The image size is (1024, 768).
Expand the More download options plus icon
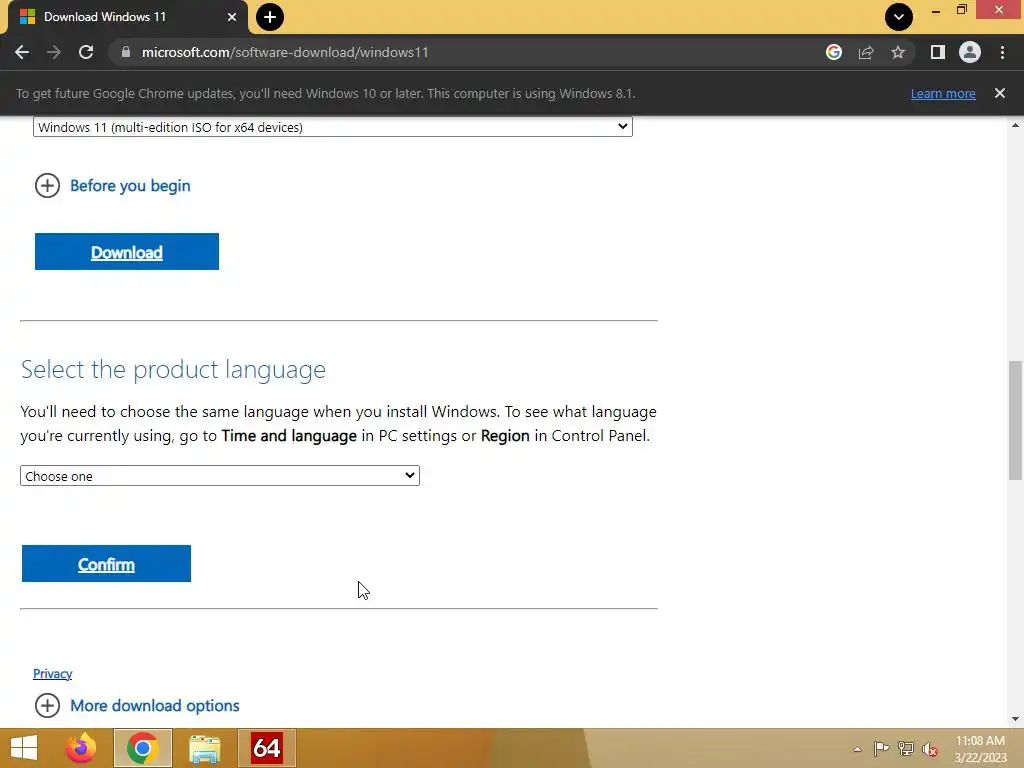pos(47,705)
